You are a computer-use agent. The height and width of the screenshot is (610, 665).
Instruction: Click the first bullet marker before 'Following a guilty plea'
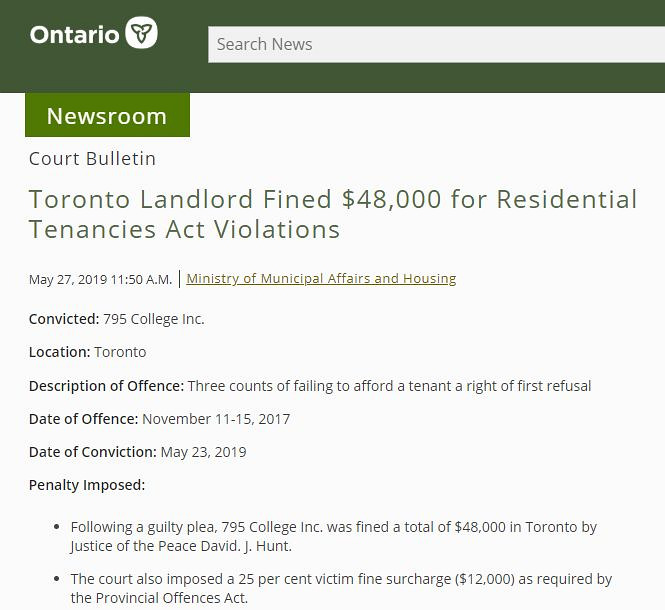click(57, 527)
